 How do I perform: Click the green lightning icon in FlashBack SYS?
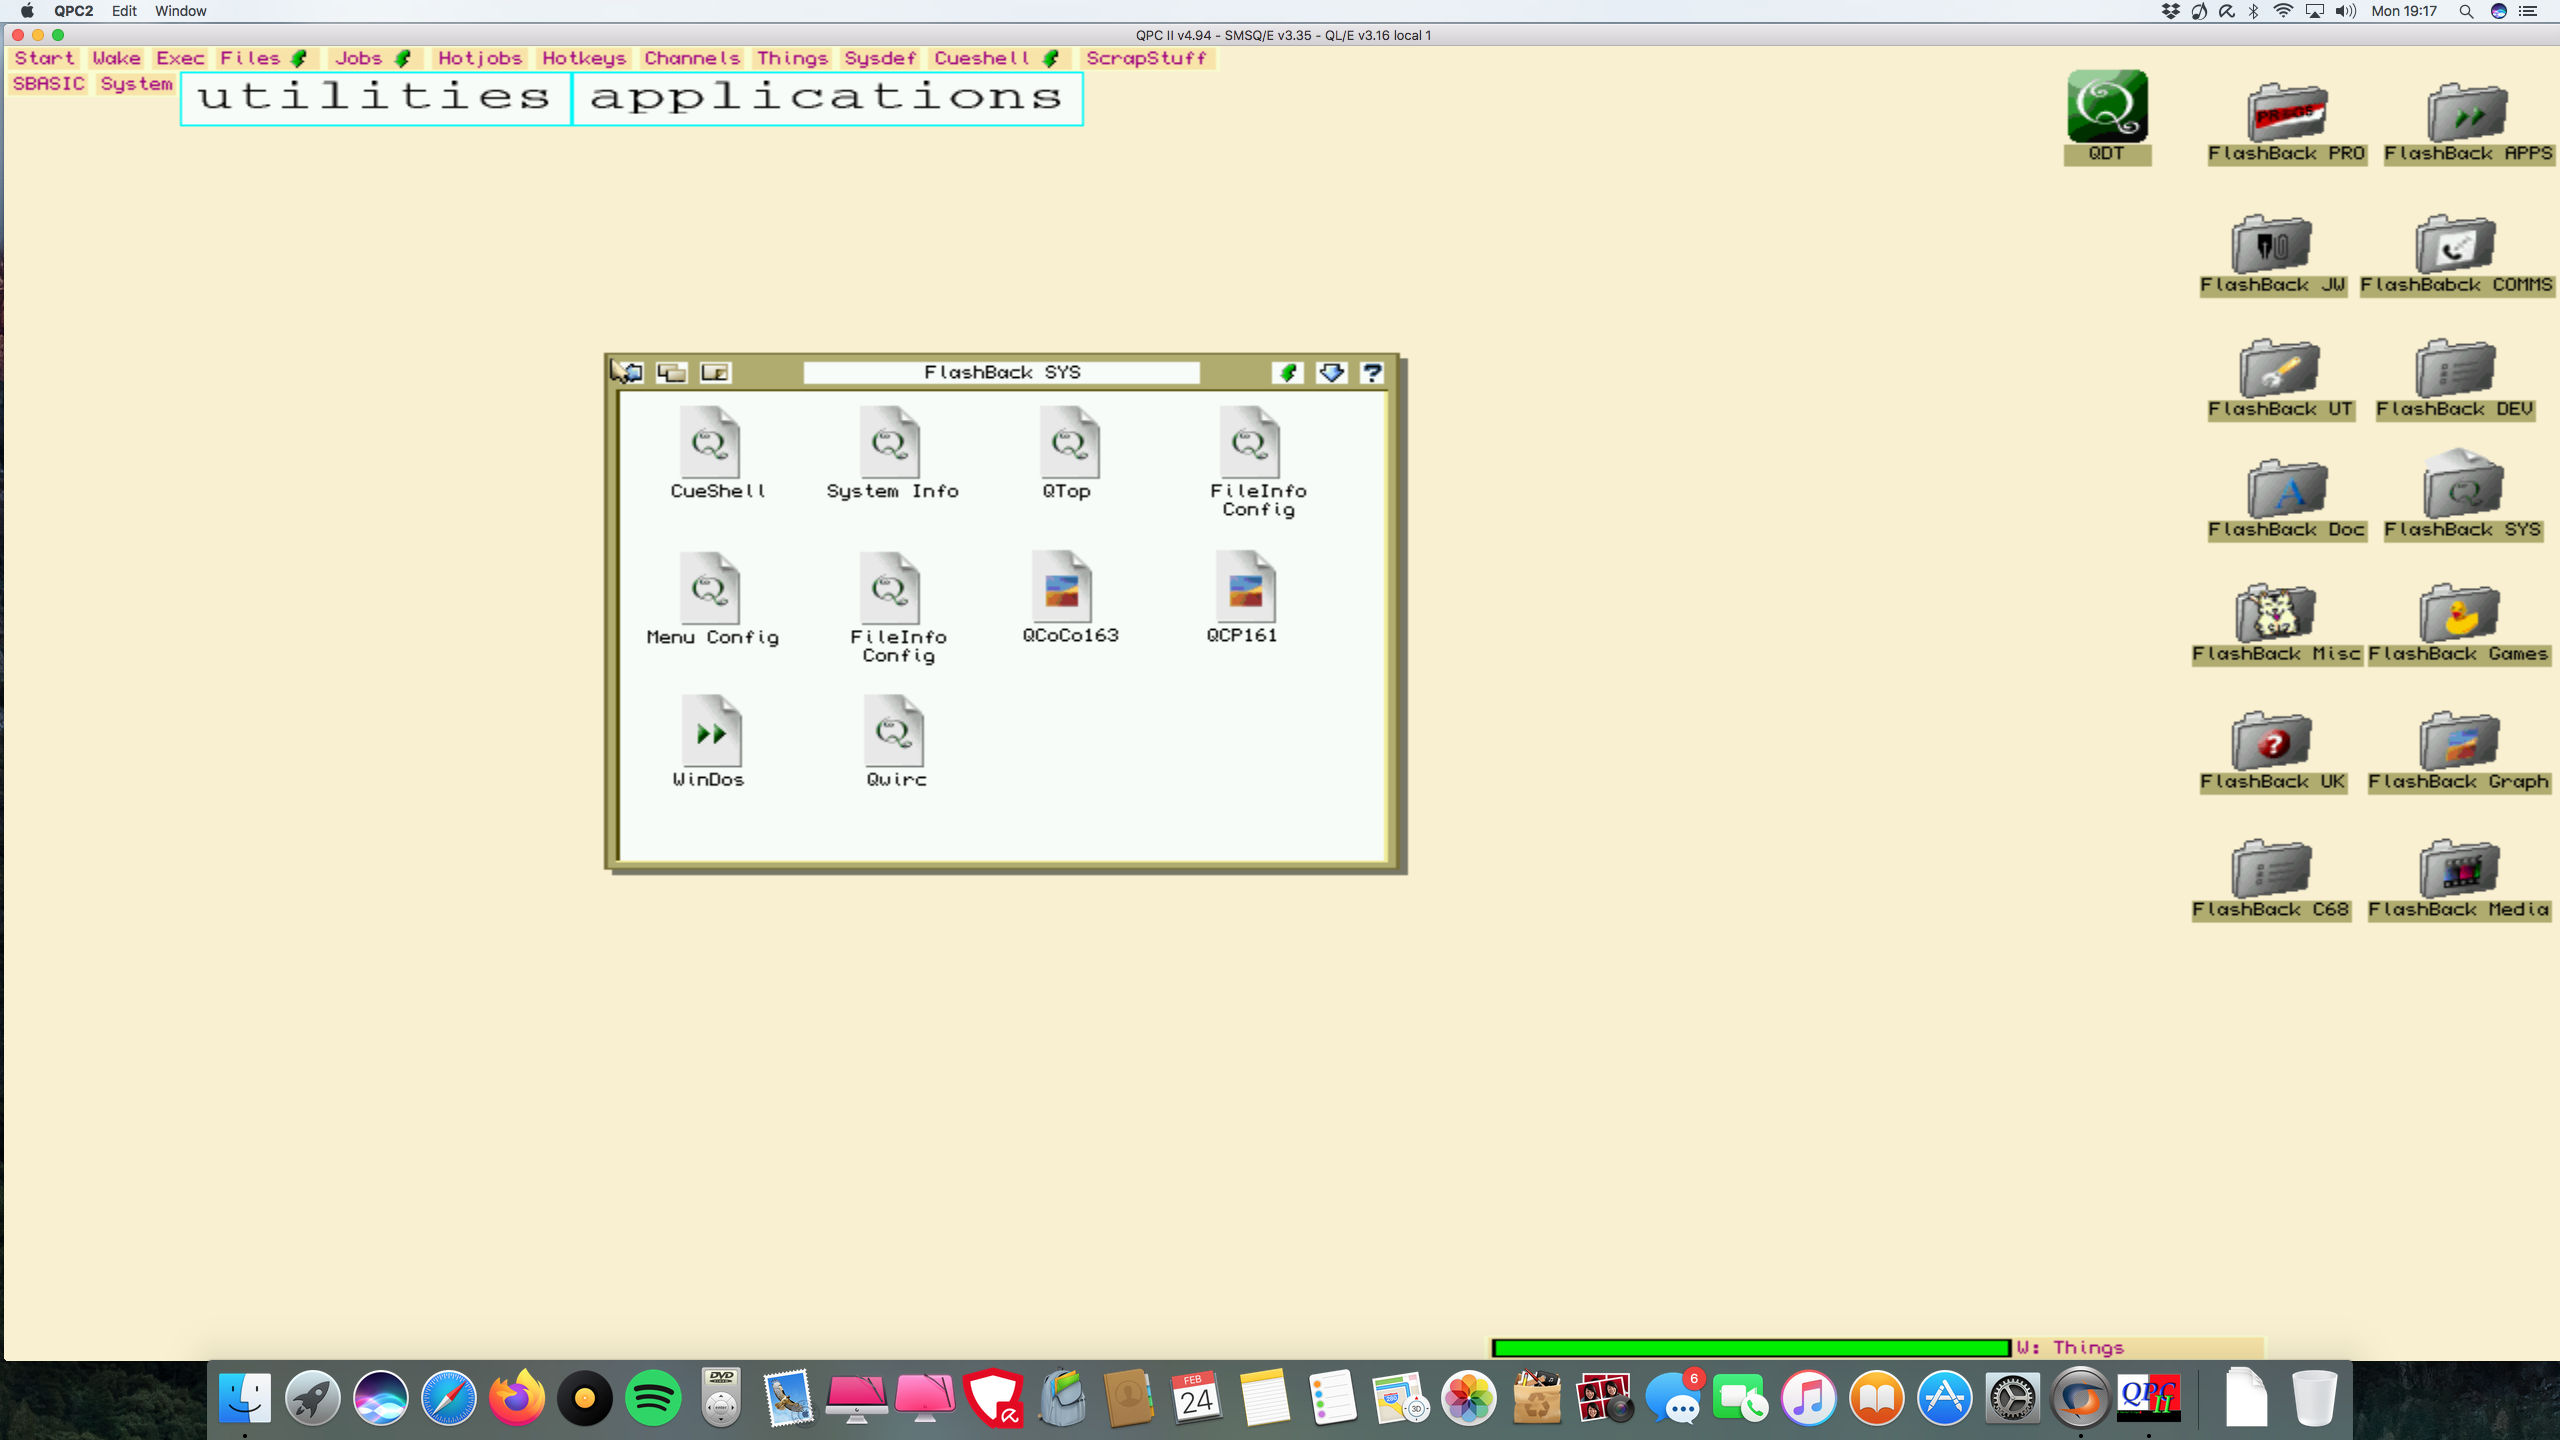[x=1288, y=373]
